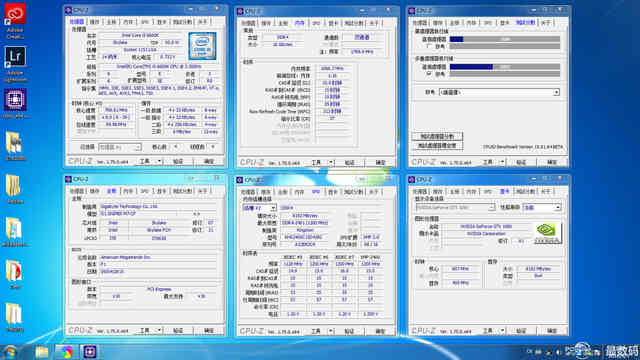
Task: Click title-bar icon of the GeForce graphics CPU-Z window
Action: click(411, 180)
